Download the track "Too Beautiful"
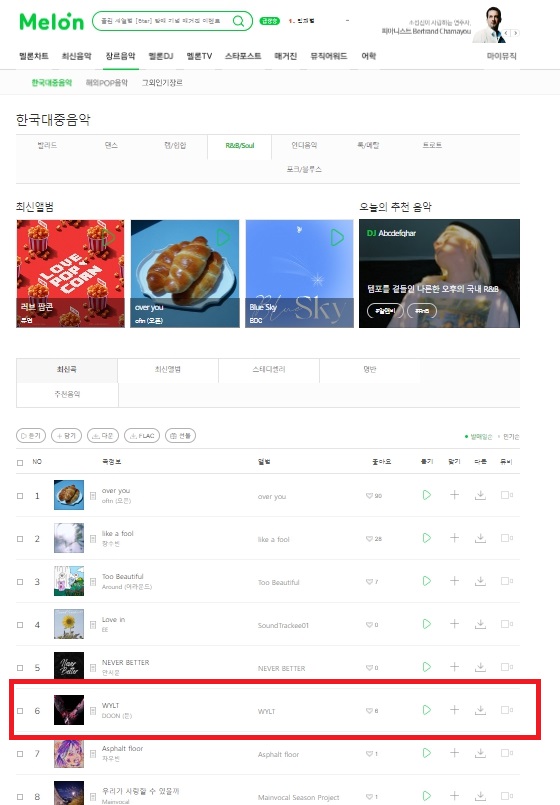The height and width of the screenshot is (805, 560). (480, 581)
